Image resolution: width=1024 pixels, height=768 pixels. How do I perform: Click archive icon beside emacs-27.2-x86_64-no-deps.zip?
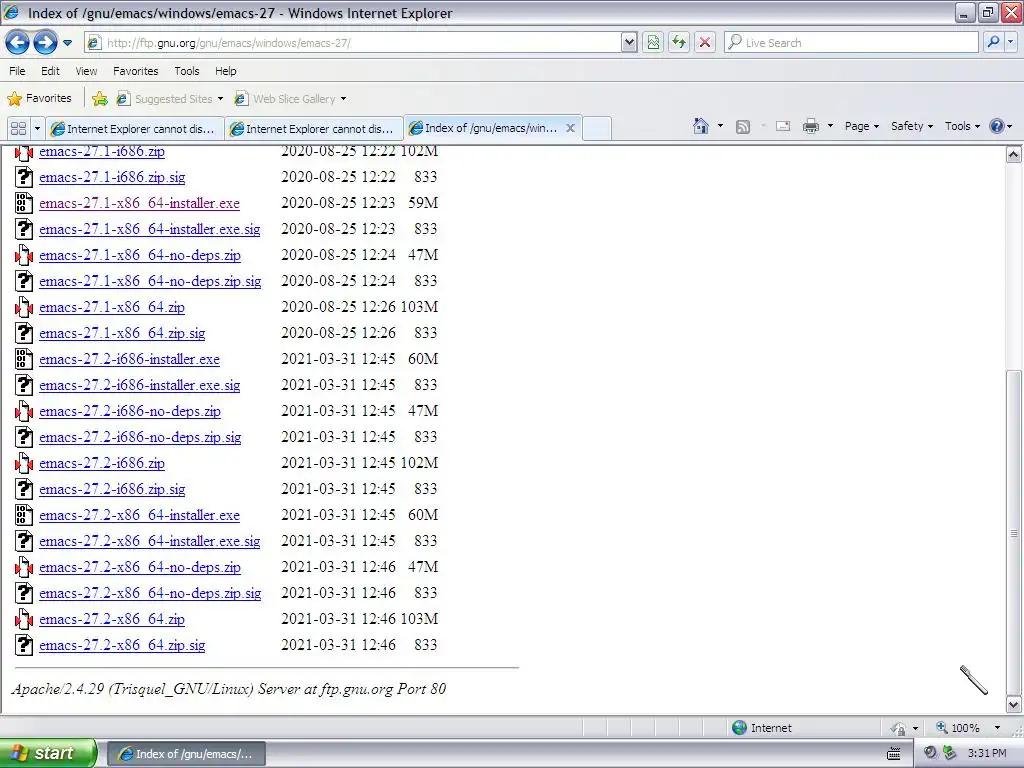tap(24, 568)
